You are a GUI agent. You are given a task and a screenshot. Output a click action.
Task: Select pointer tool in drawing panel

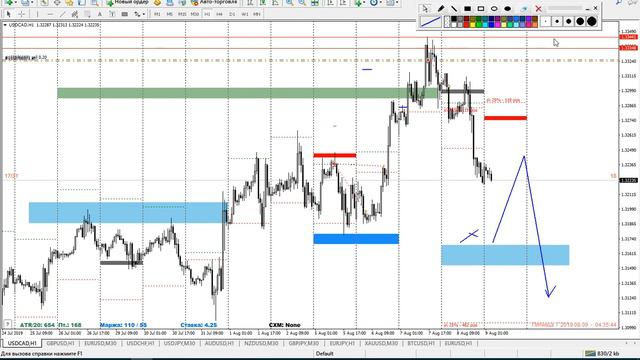pyautogui.click(x=425, y=8)
